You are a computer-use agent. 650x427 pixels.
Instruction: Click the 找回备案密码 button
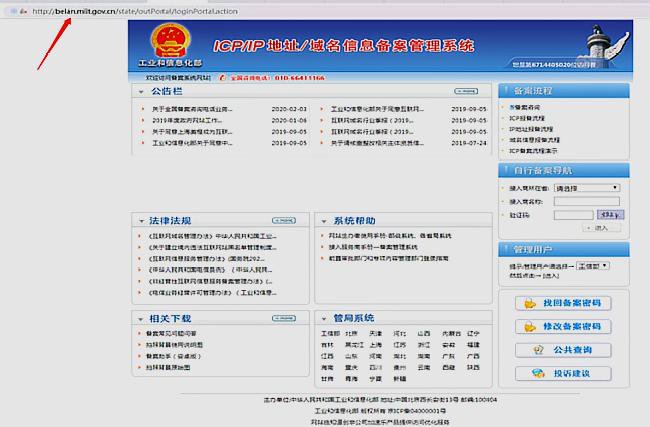click(x=563, y=303)
